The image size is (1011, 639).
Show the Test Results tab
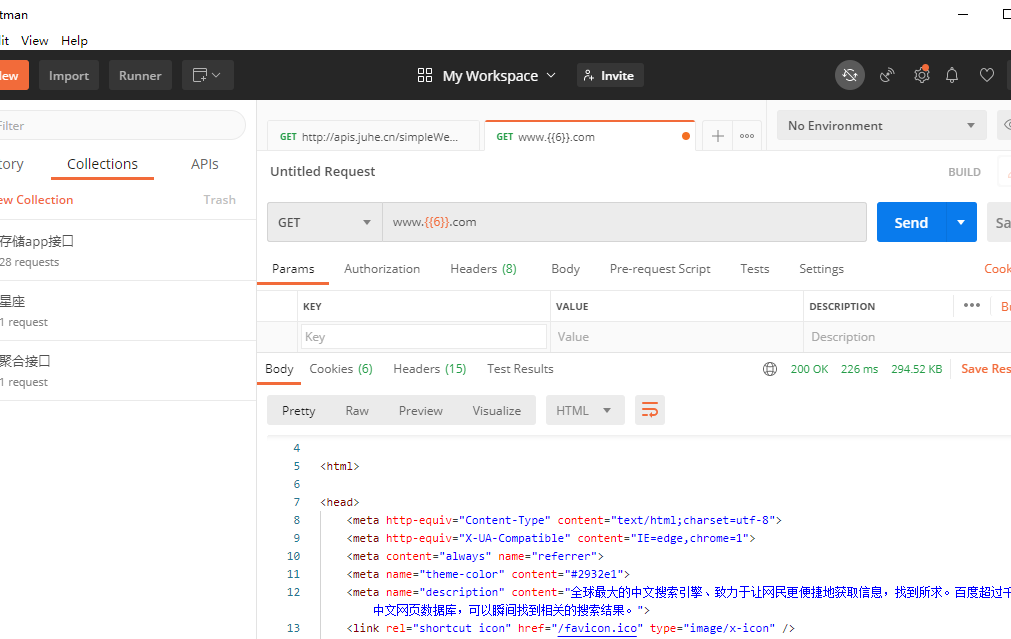(520, 369)
